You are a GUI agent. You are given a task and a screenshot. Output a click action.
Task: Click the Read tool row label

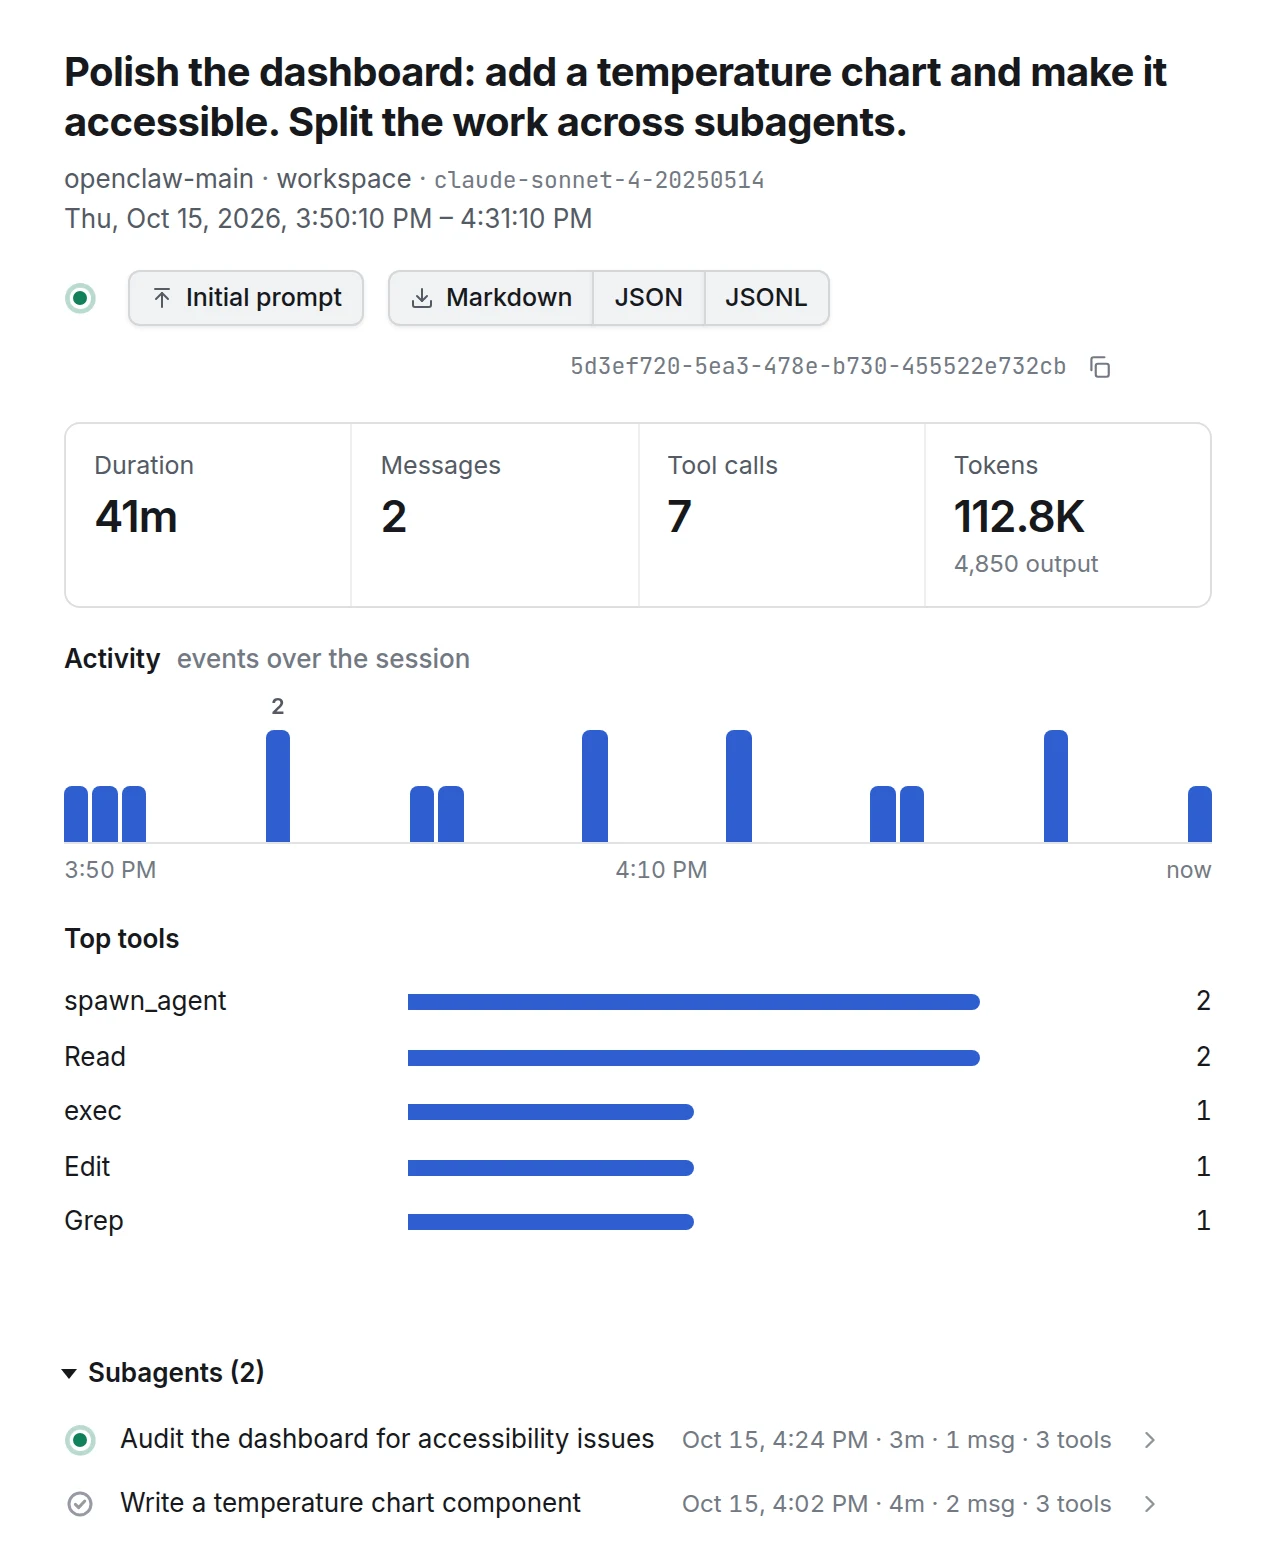pos(95,1057)
